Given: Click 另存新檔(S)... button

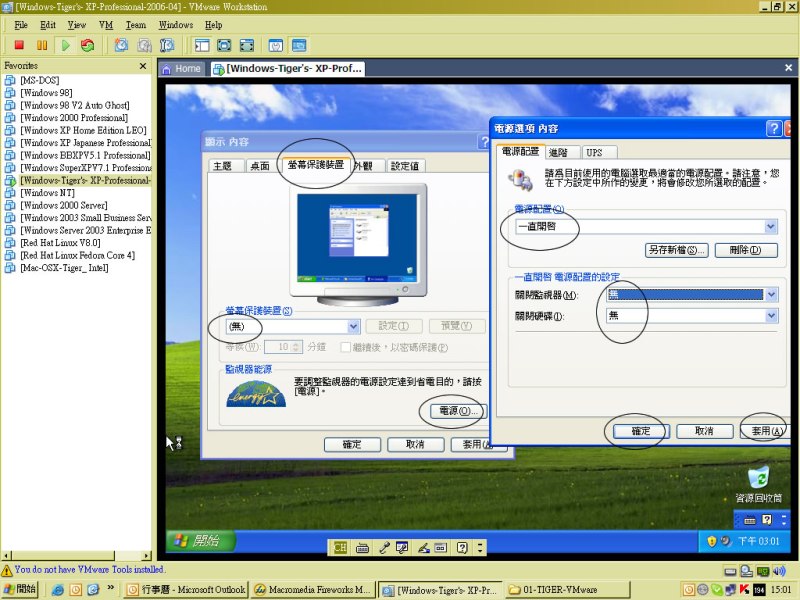Looking at the screenshot, I should pos(676,250).
